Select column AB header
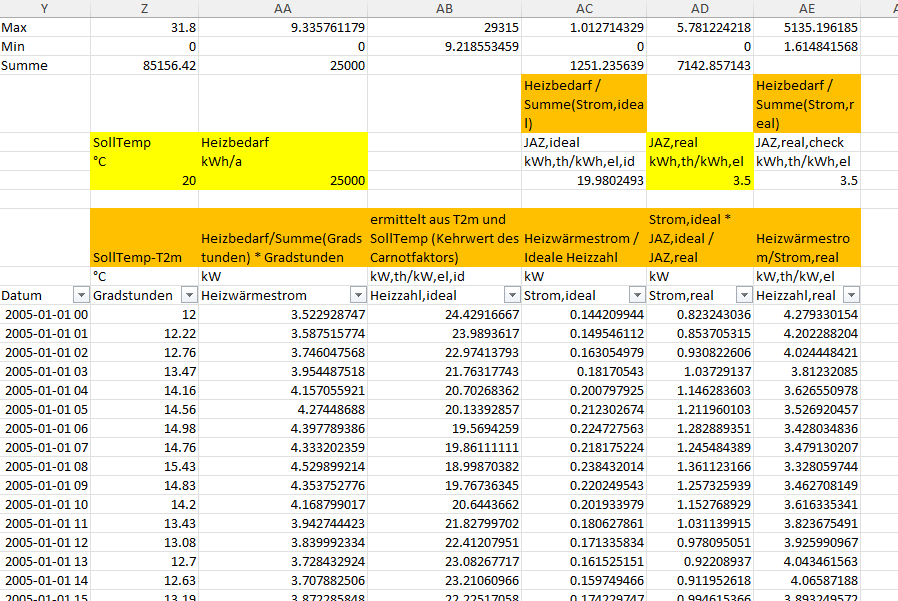 [x=444, y=8]
